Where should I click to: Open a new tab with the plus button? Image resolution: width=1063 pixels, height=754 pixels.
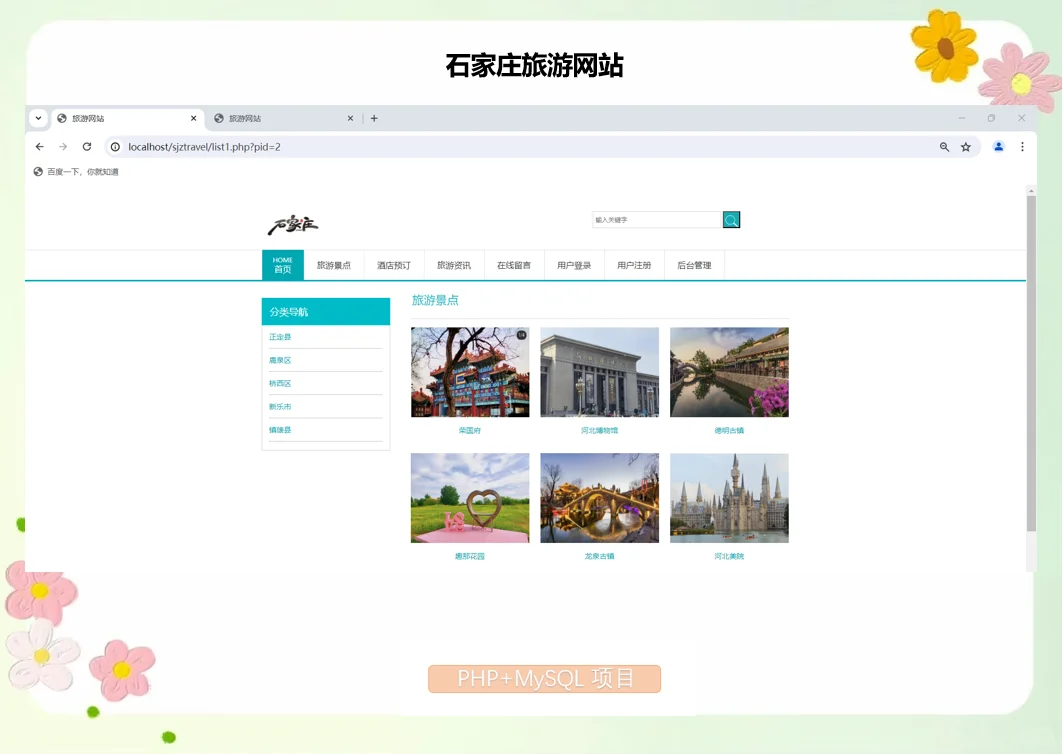[x=374, y=118]
